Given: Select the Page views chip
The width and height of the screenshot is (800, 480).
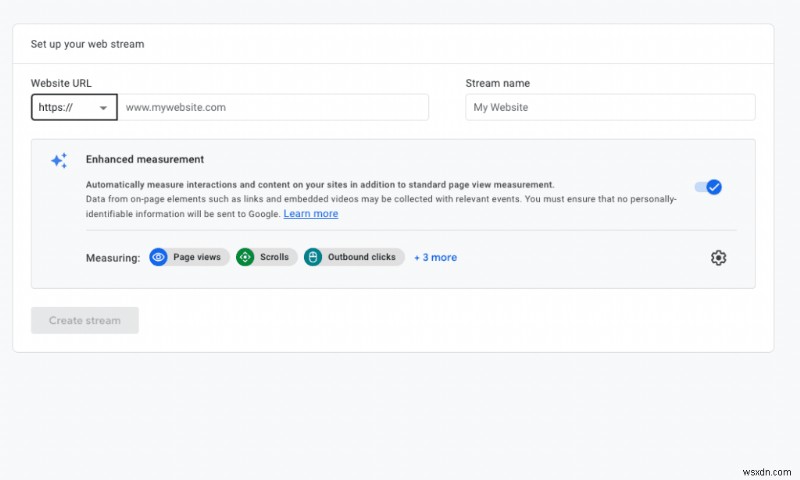Looking at the screenshot, I should [189, 257].
